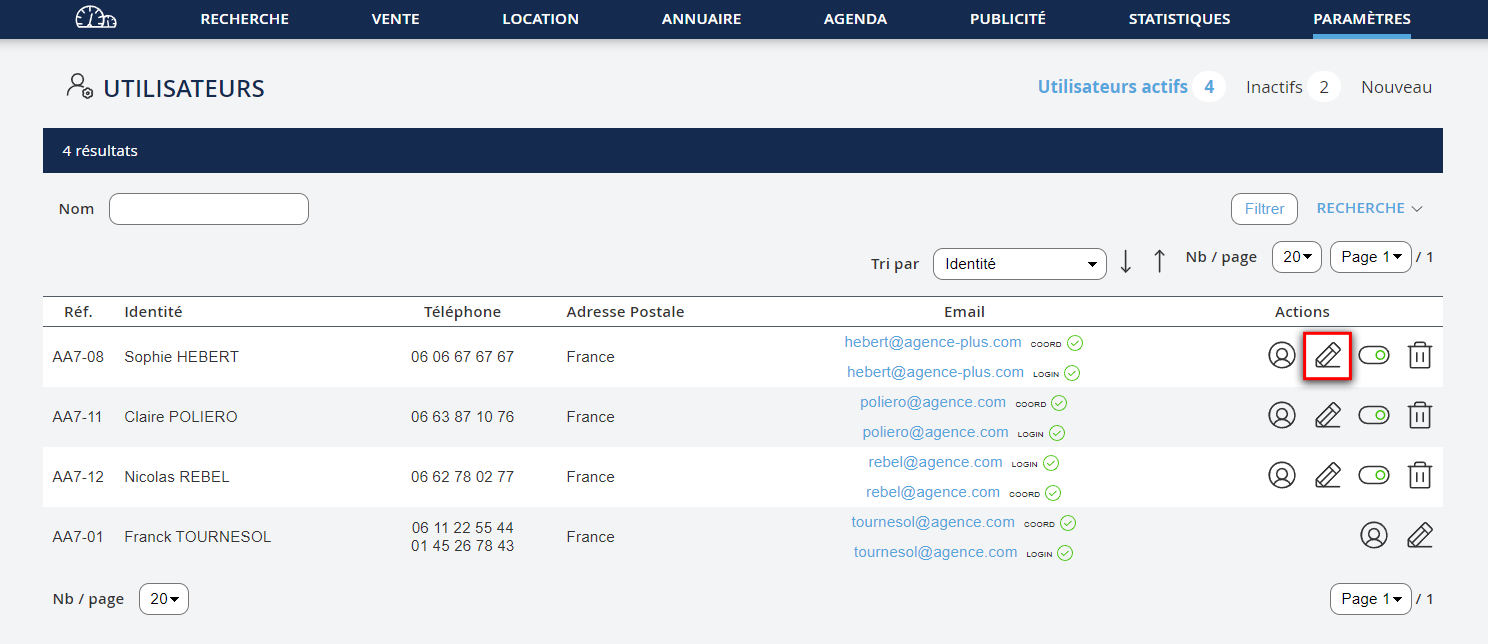1488x644 pixels.
Task: Sort ascending with the up arrow
Action: [x=1159, y=262]
